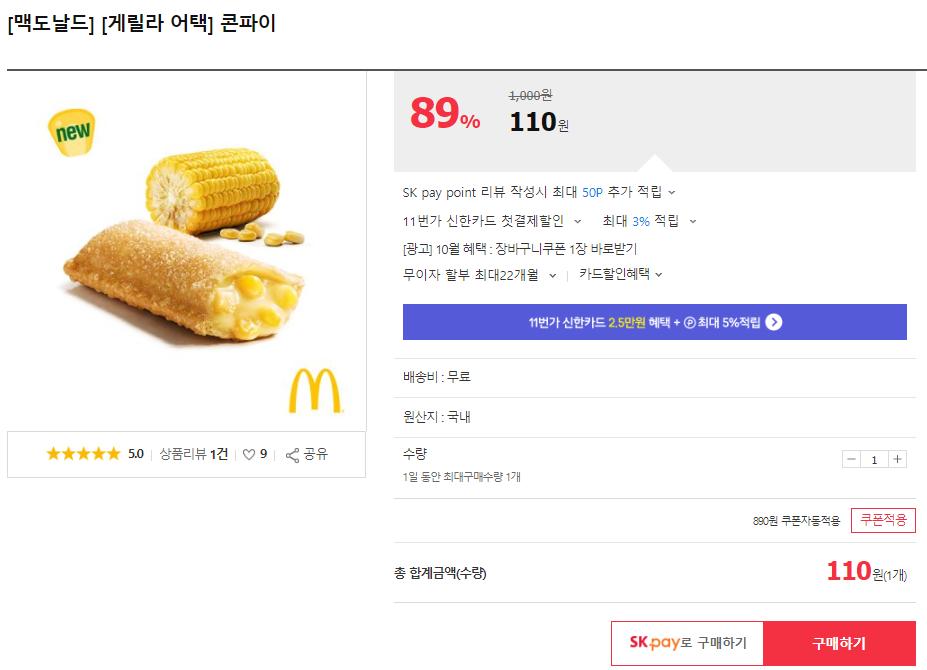Buy with SK pay button
The width and height of the screenshot is (927, 670).
687,643
